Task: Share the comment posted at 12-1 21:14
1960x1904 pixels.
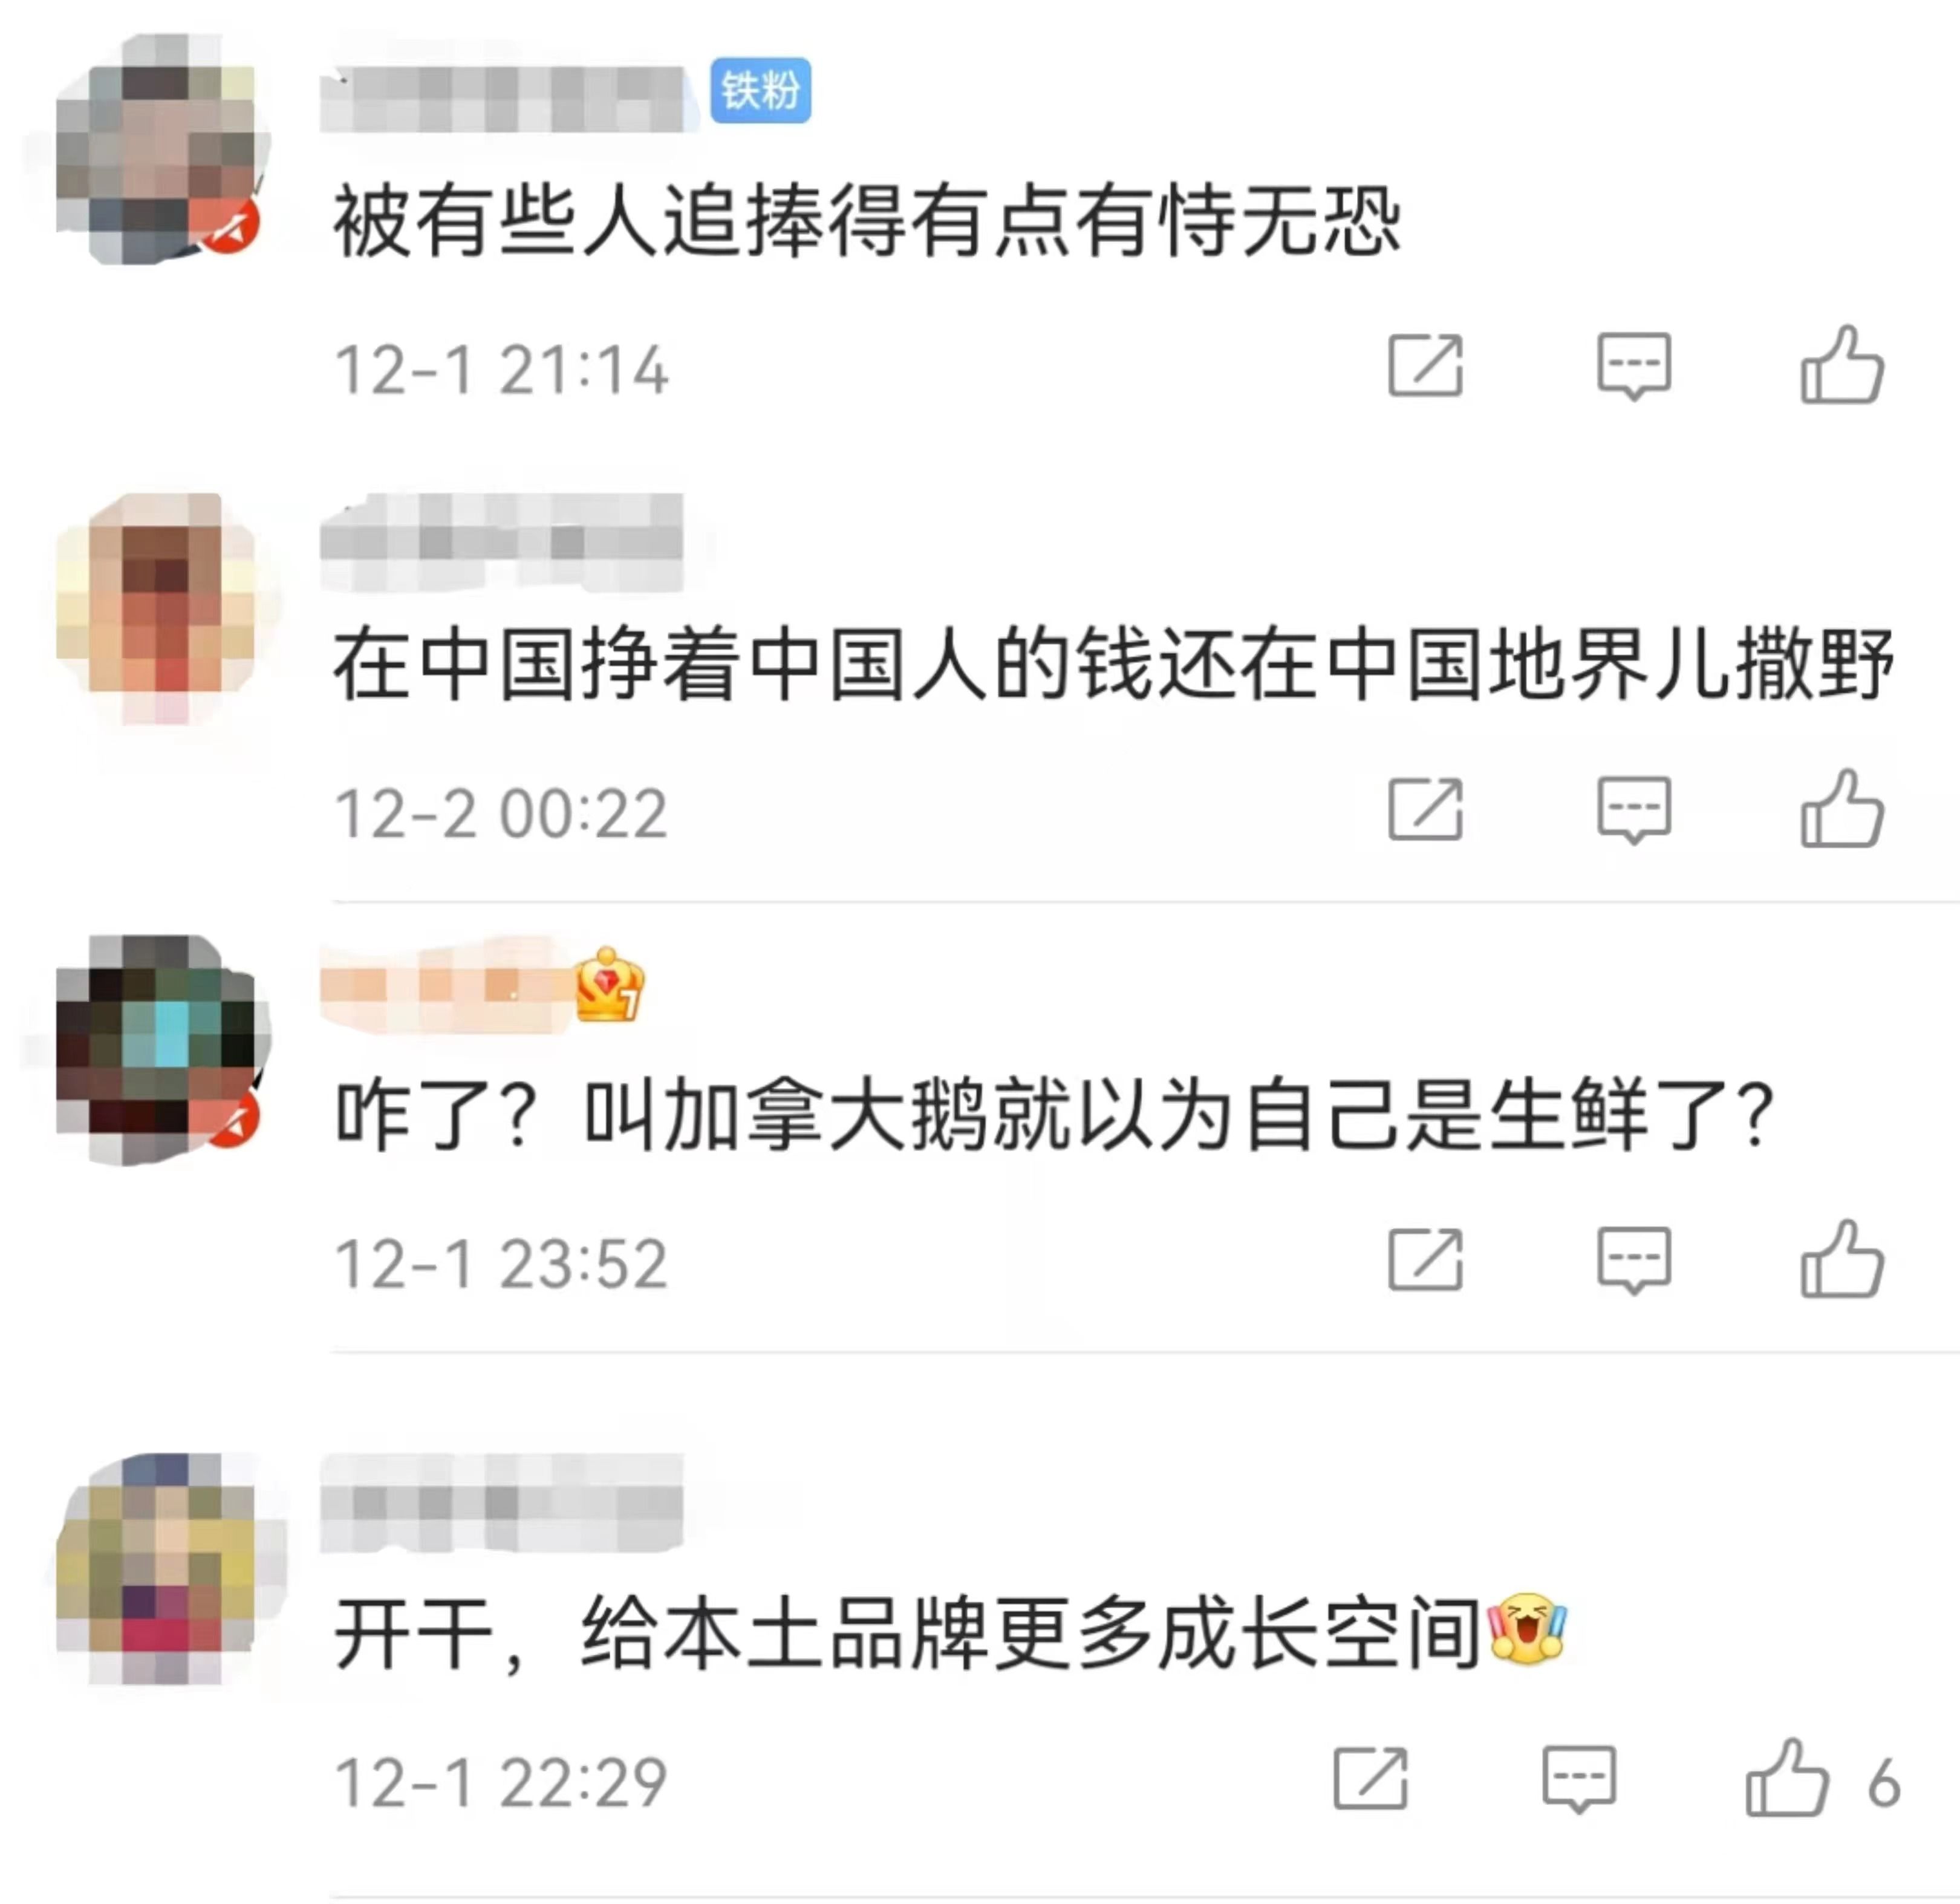Action: point(1425,366)
